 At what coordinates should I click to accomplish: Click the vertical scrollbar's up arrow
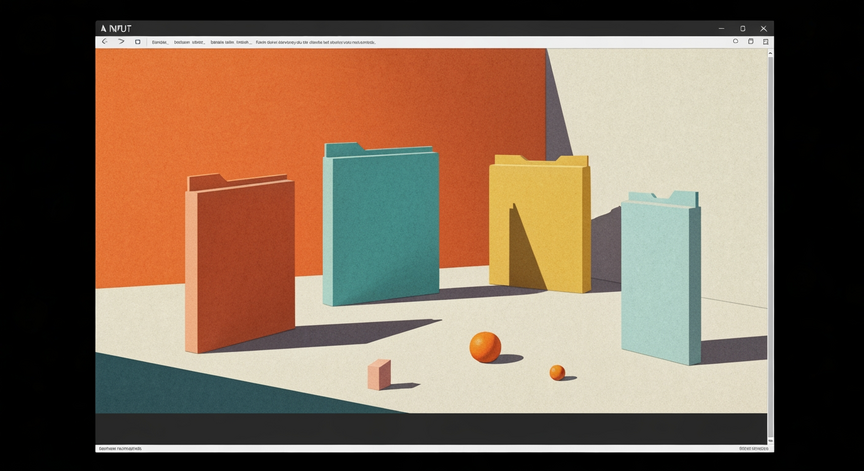coord(770,53)
